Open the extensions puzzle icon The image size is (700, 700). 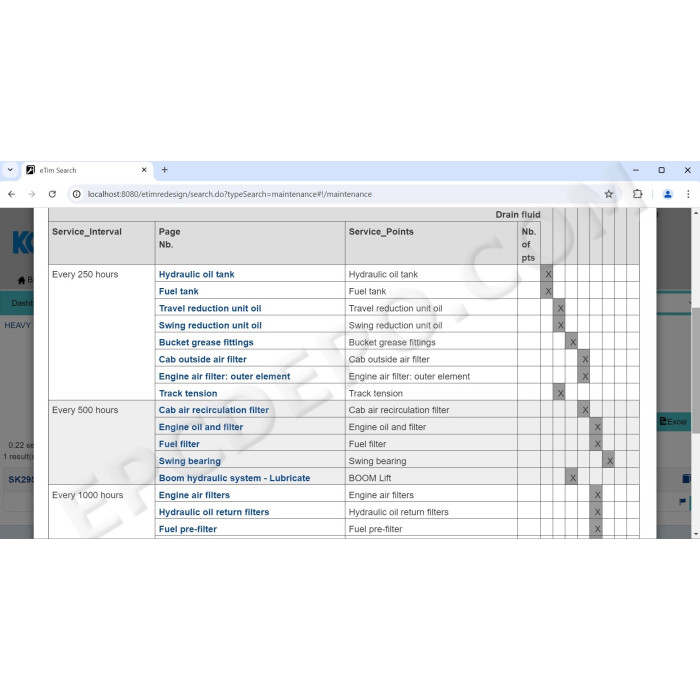pyautogui.click(x=638, y=194)
